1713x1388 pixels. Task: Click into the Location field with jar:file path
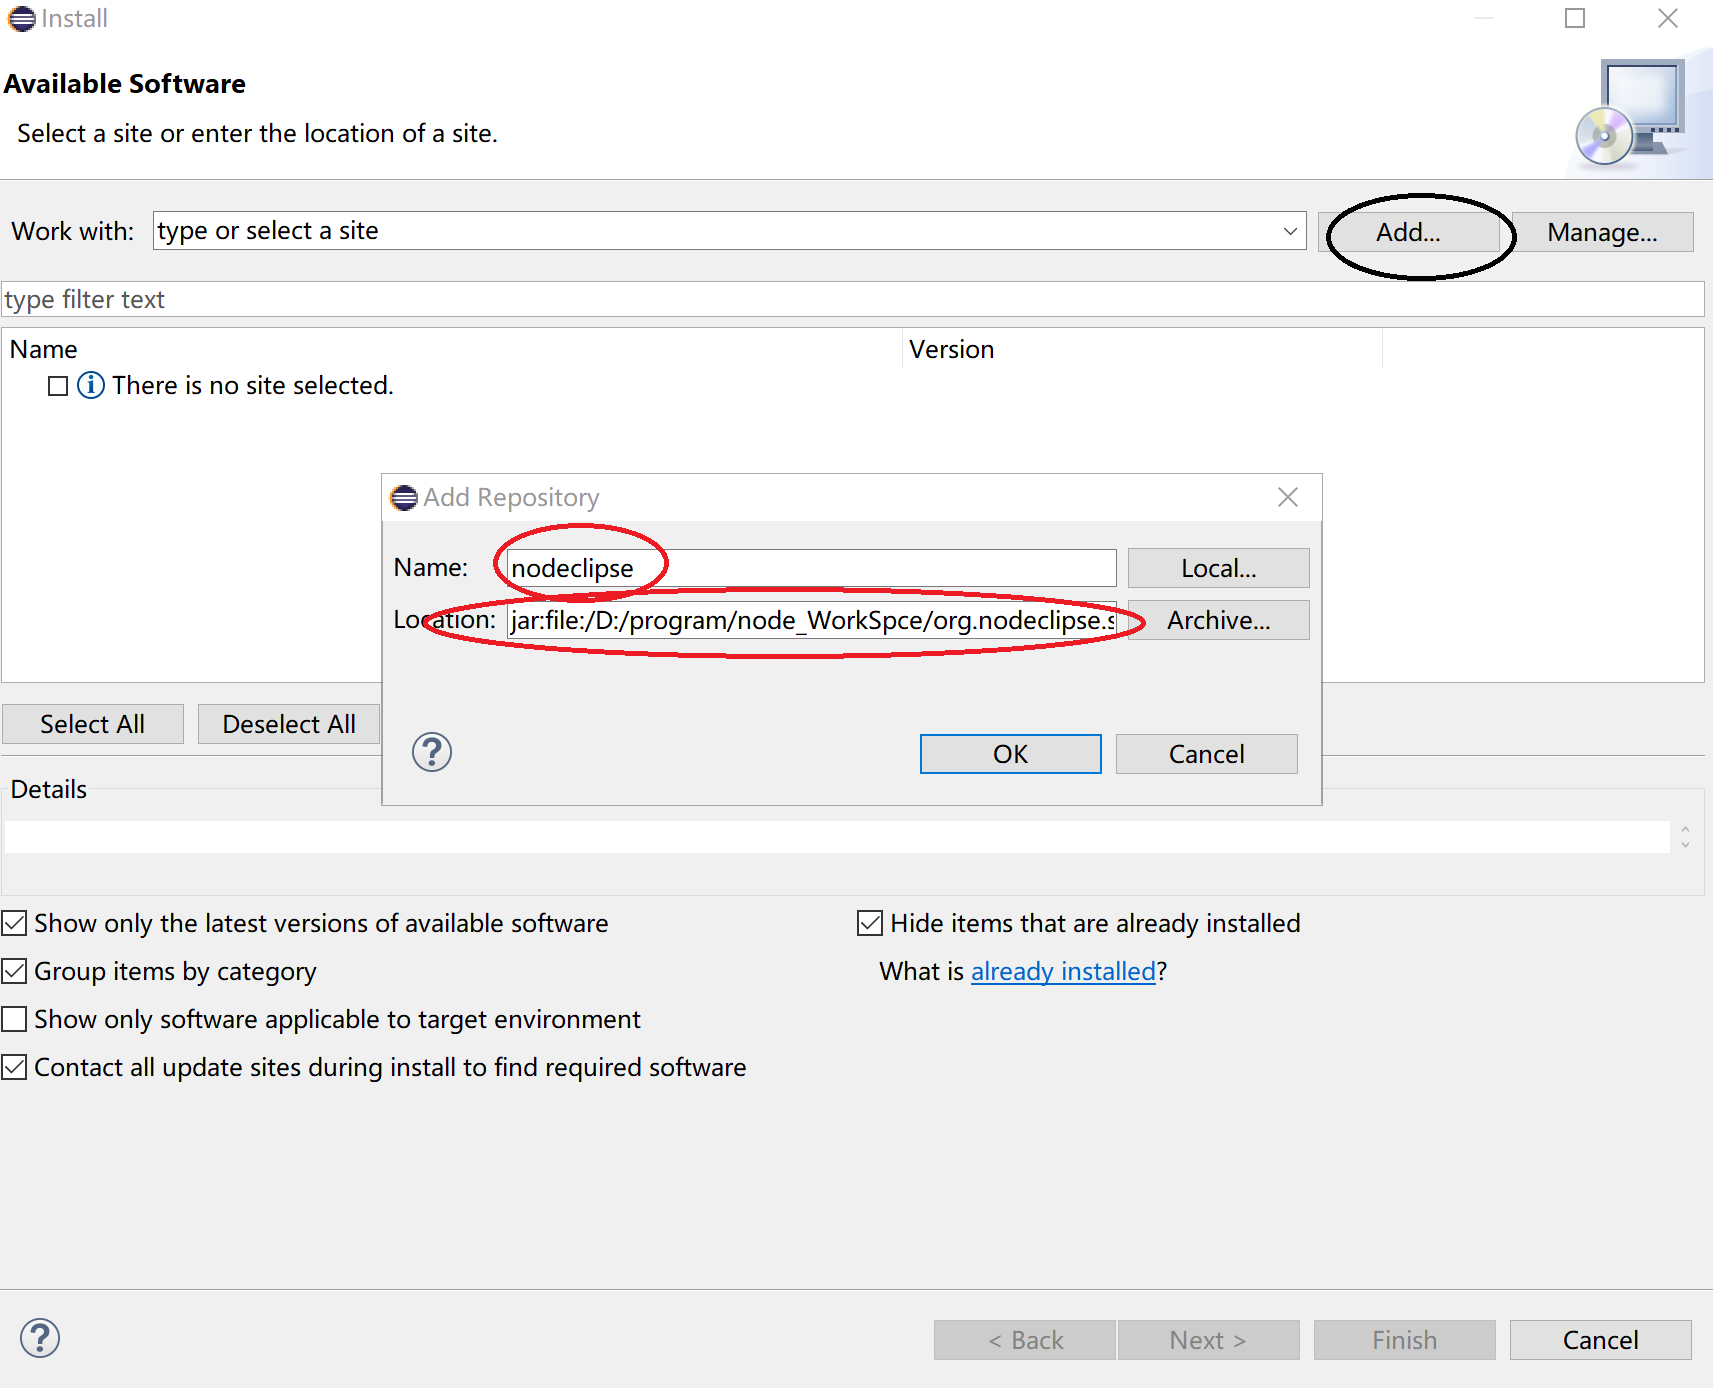coord(811,620)
